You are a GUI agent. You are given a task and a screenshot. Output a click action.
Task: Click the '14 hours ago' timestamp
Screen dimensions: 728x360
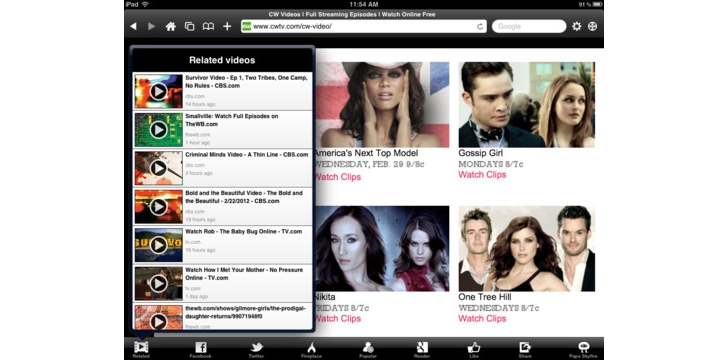click(x=200, y=104)
